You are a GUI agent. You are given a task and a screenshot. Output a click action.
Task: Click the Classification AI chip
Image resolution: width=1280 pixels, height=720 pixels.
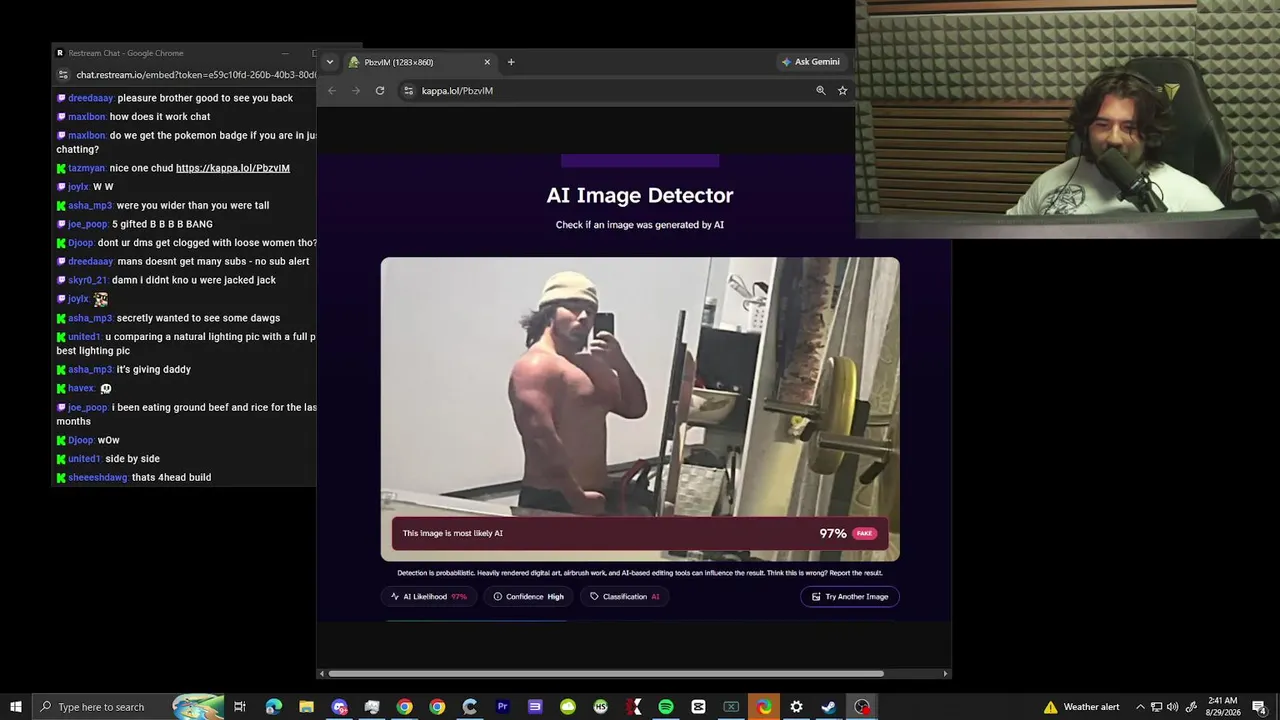625,597
